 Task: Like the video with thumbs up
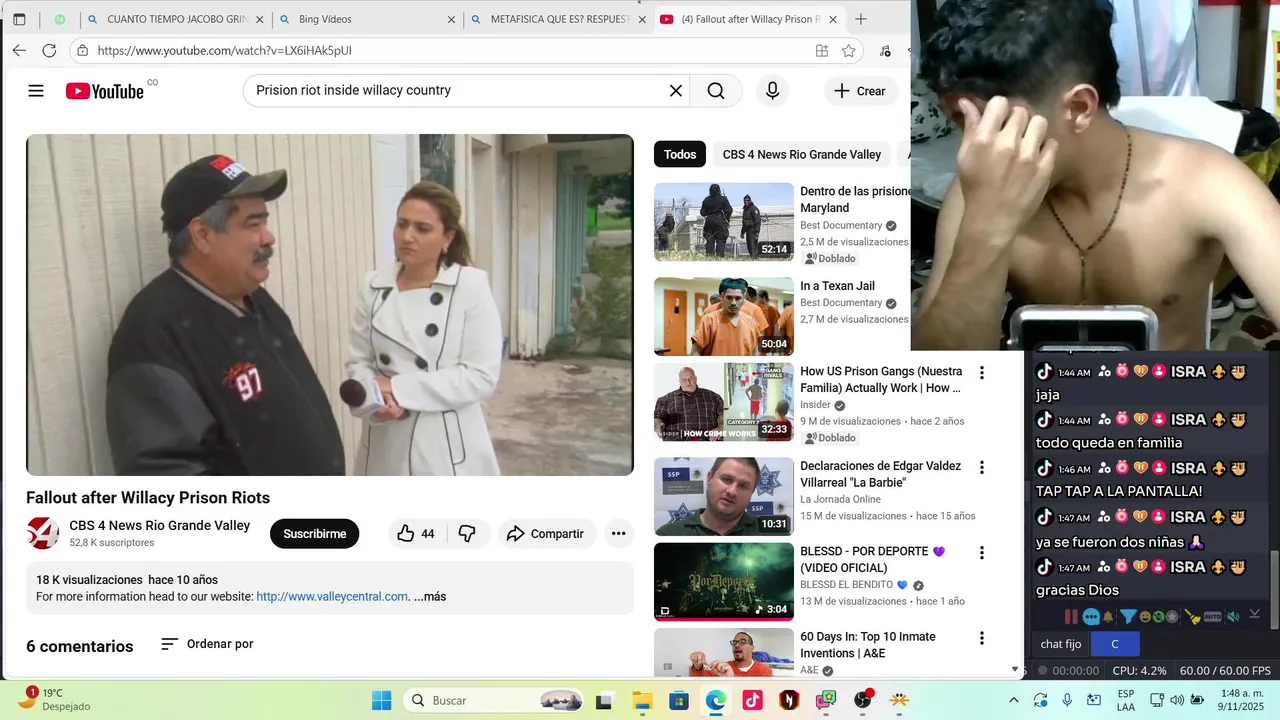pyautogui.click(x=416, y=534)
